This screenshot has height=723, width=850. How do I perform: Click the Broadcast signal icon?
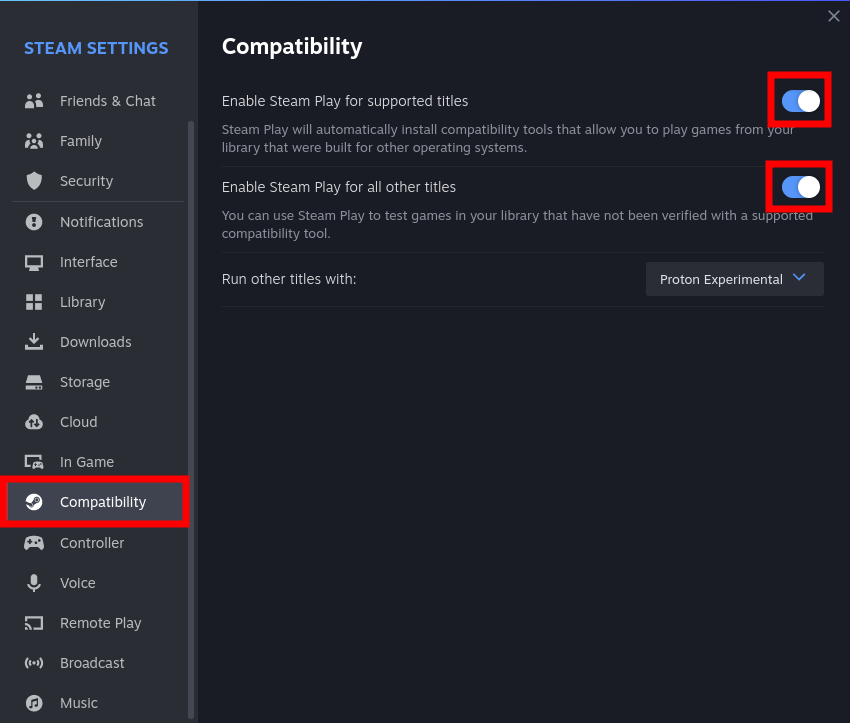coord(34,663)
